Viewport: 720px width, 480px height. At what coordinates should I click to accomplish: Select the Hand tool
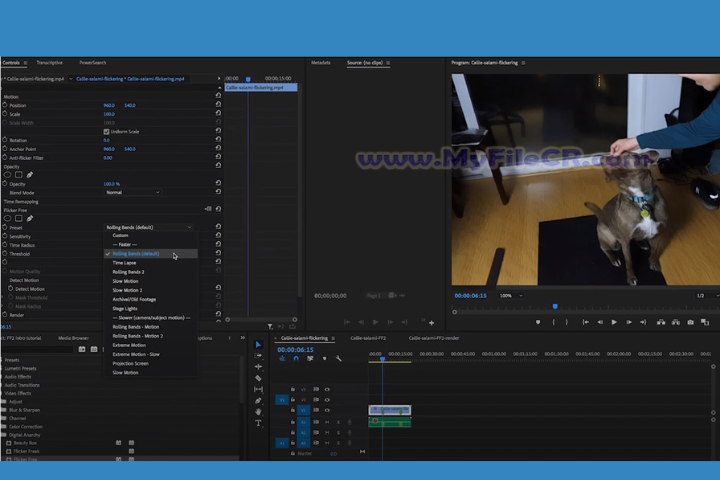point(258,412)
